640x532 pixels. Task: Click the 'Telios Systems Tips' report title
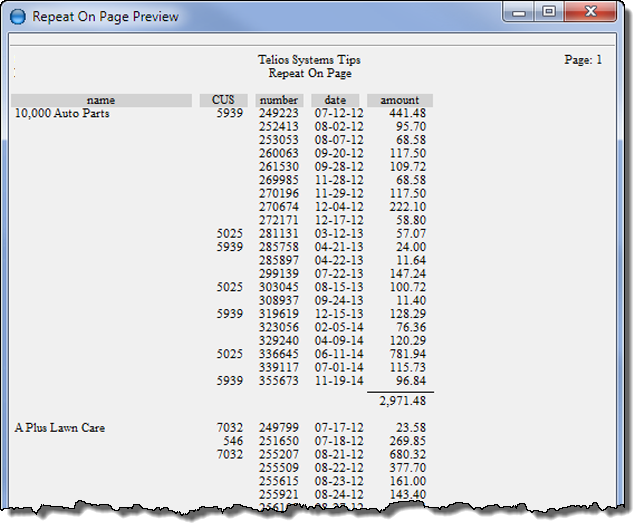pos(310,60)
